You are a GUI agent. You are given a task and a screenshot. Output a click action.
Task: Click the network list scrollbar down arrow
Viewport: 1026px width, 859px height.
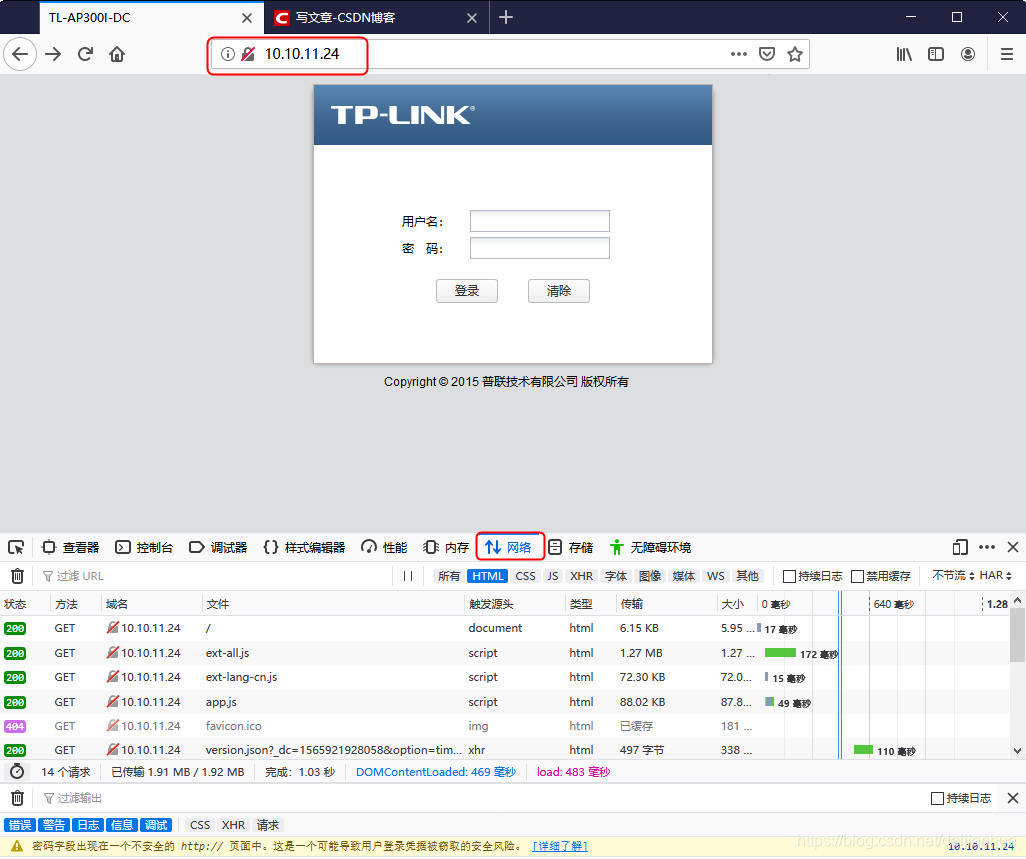(1017, 751)
